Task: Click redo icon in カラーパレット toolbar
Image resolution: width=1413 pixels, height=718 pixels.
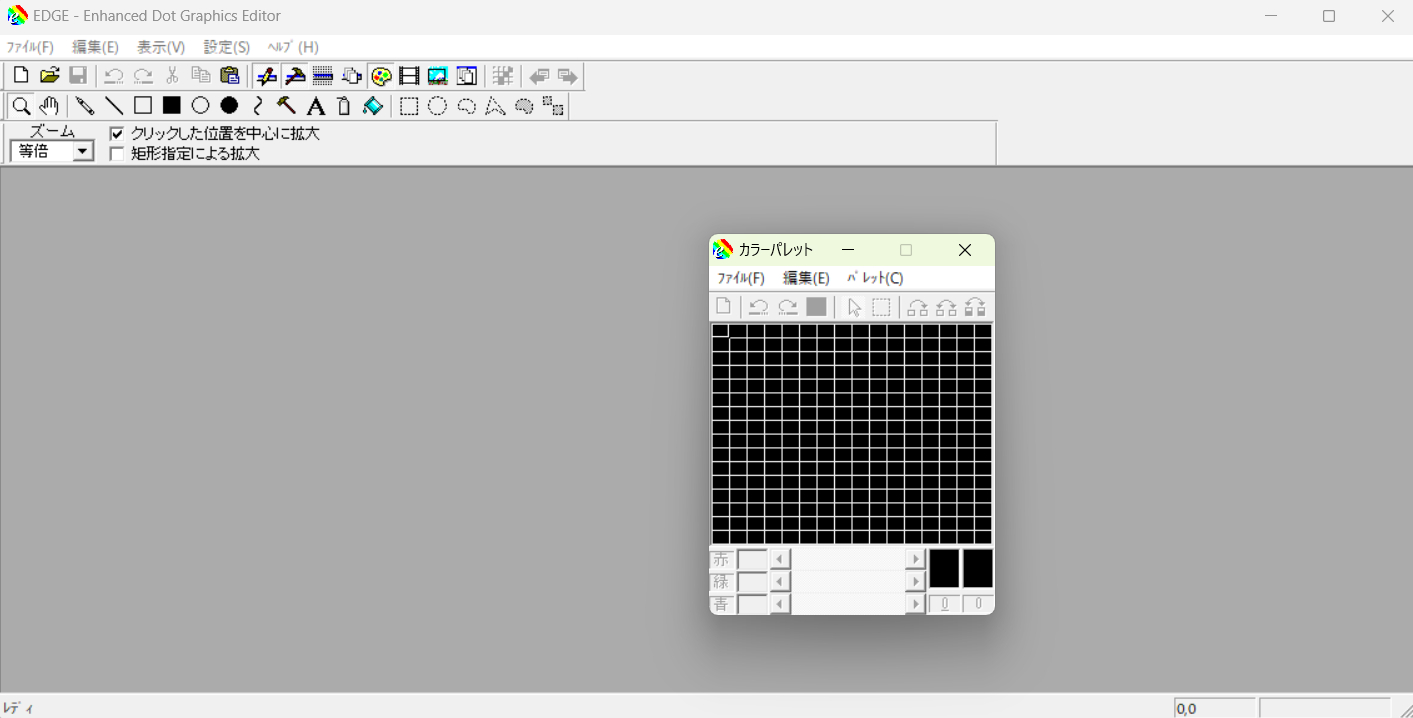Action: [x=788, y=307]
